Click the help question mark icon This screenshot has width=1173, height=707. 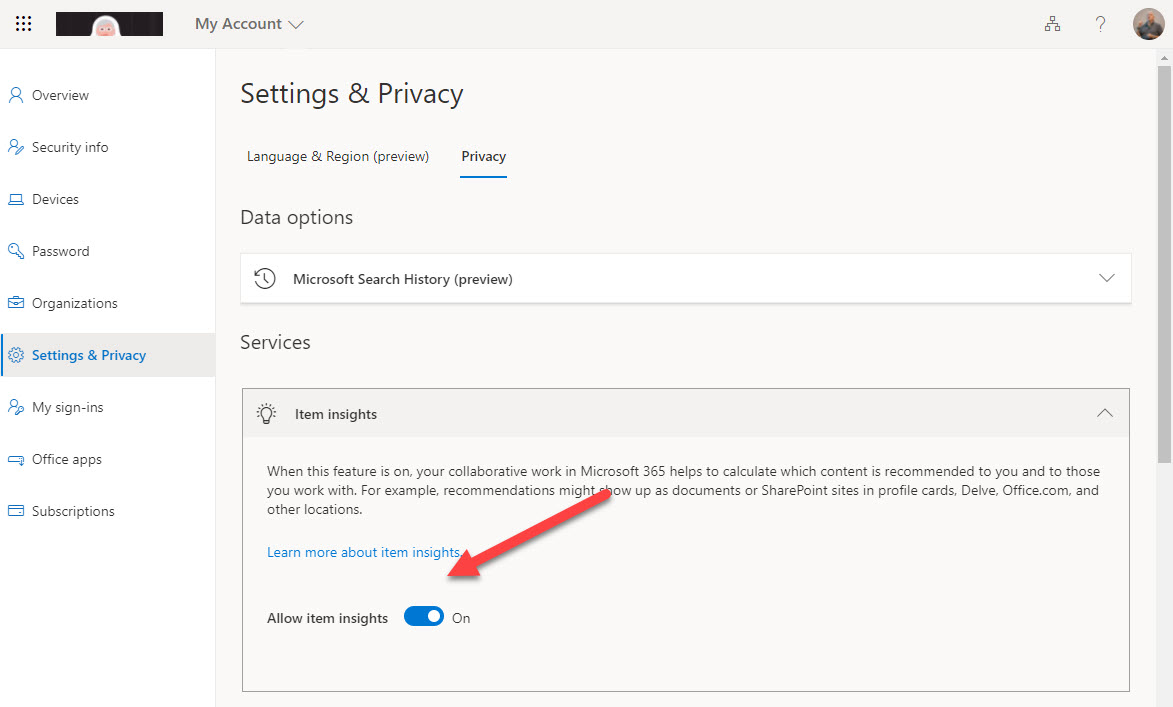1100,24
